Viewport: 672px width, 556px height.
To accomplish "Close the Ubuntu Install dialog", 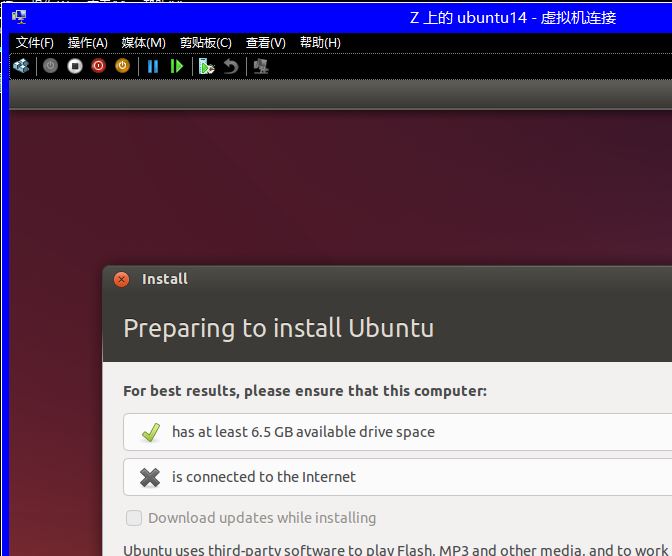I will click(122, 280).
